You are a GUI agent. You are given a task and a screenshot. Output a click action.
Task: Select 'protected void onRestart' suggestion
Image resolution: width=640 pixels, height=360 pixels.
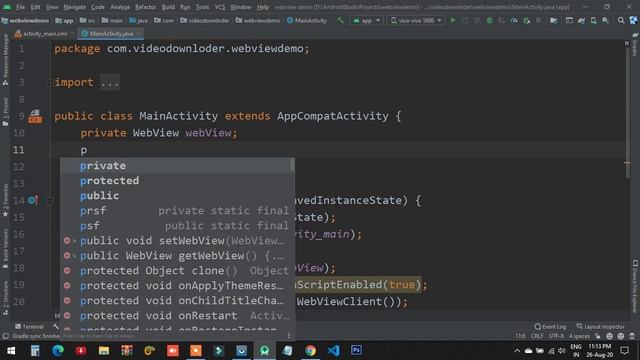pyautogui.click(x=176, y=316)
